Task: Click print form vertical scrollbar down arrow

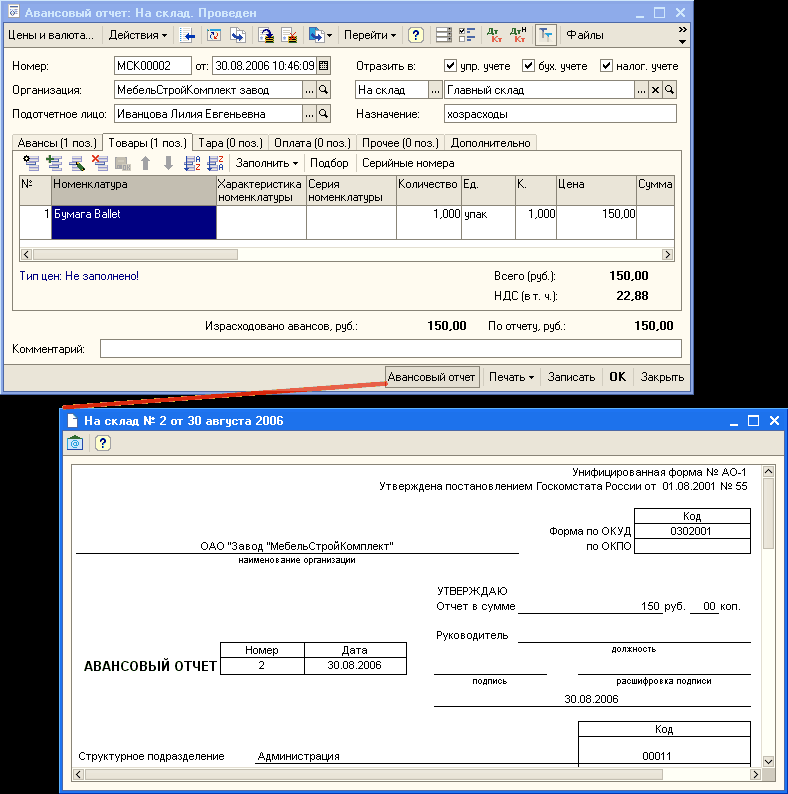Action: pyautogui.click(x=768, y=761)
